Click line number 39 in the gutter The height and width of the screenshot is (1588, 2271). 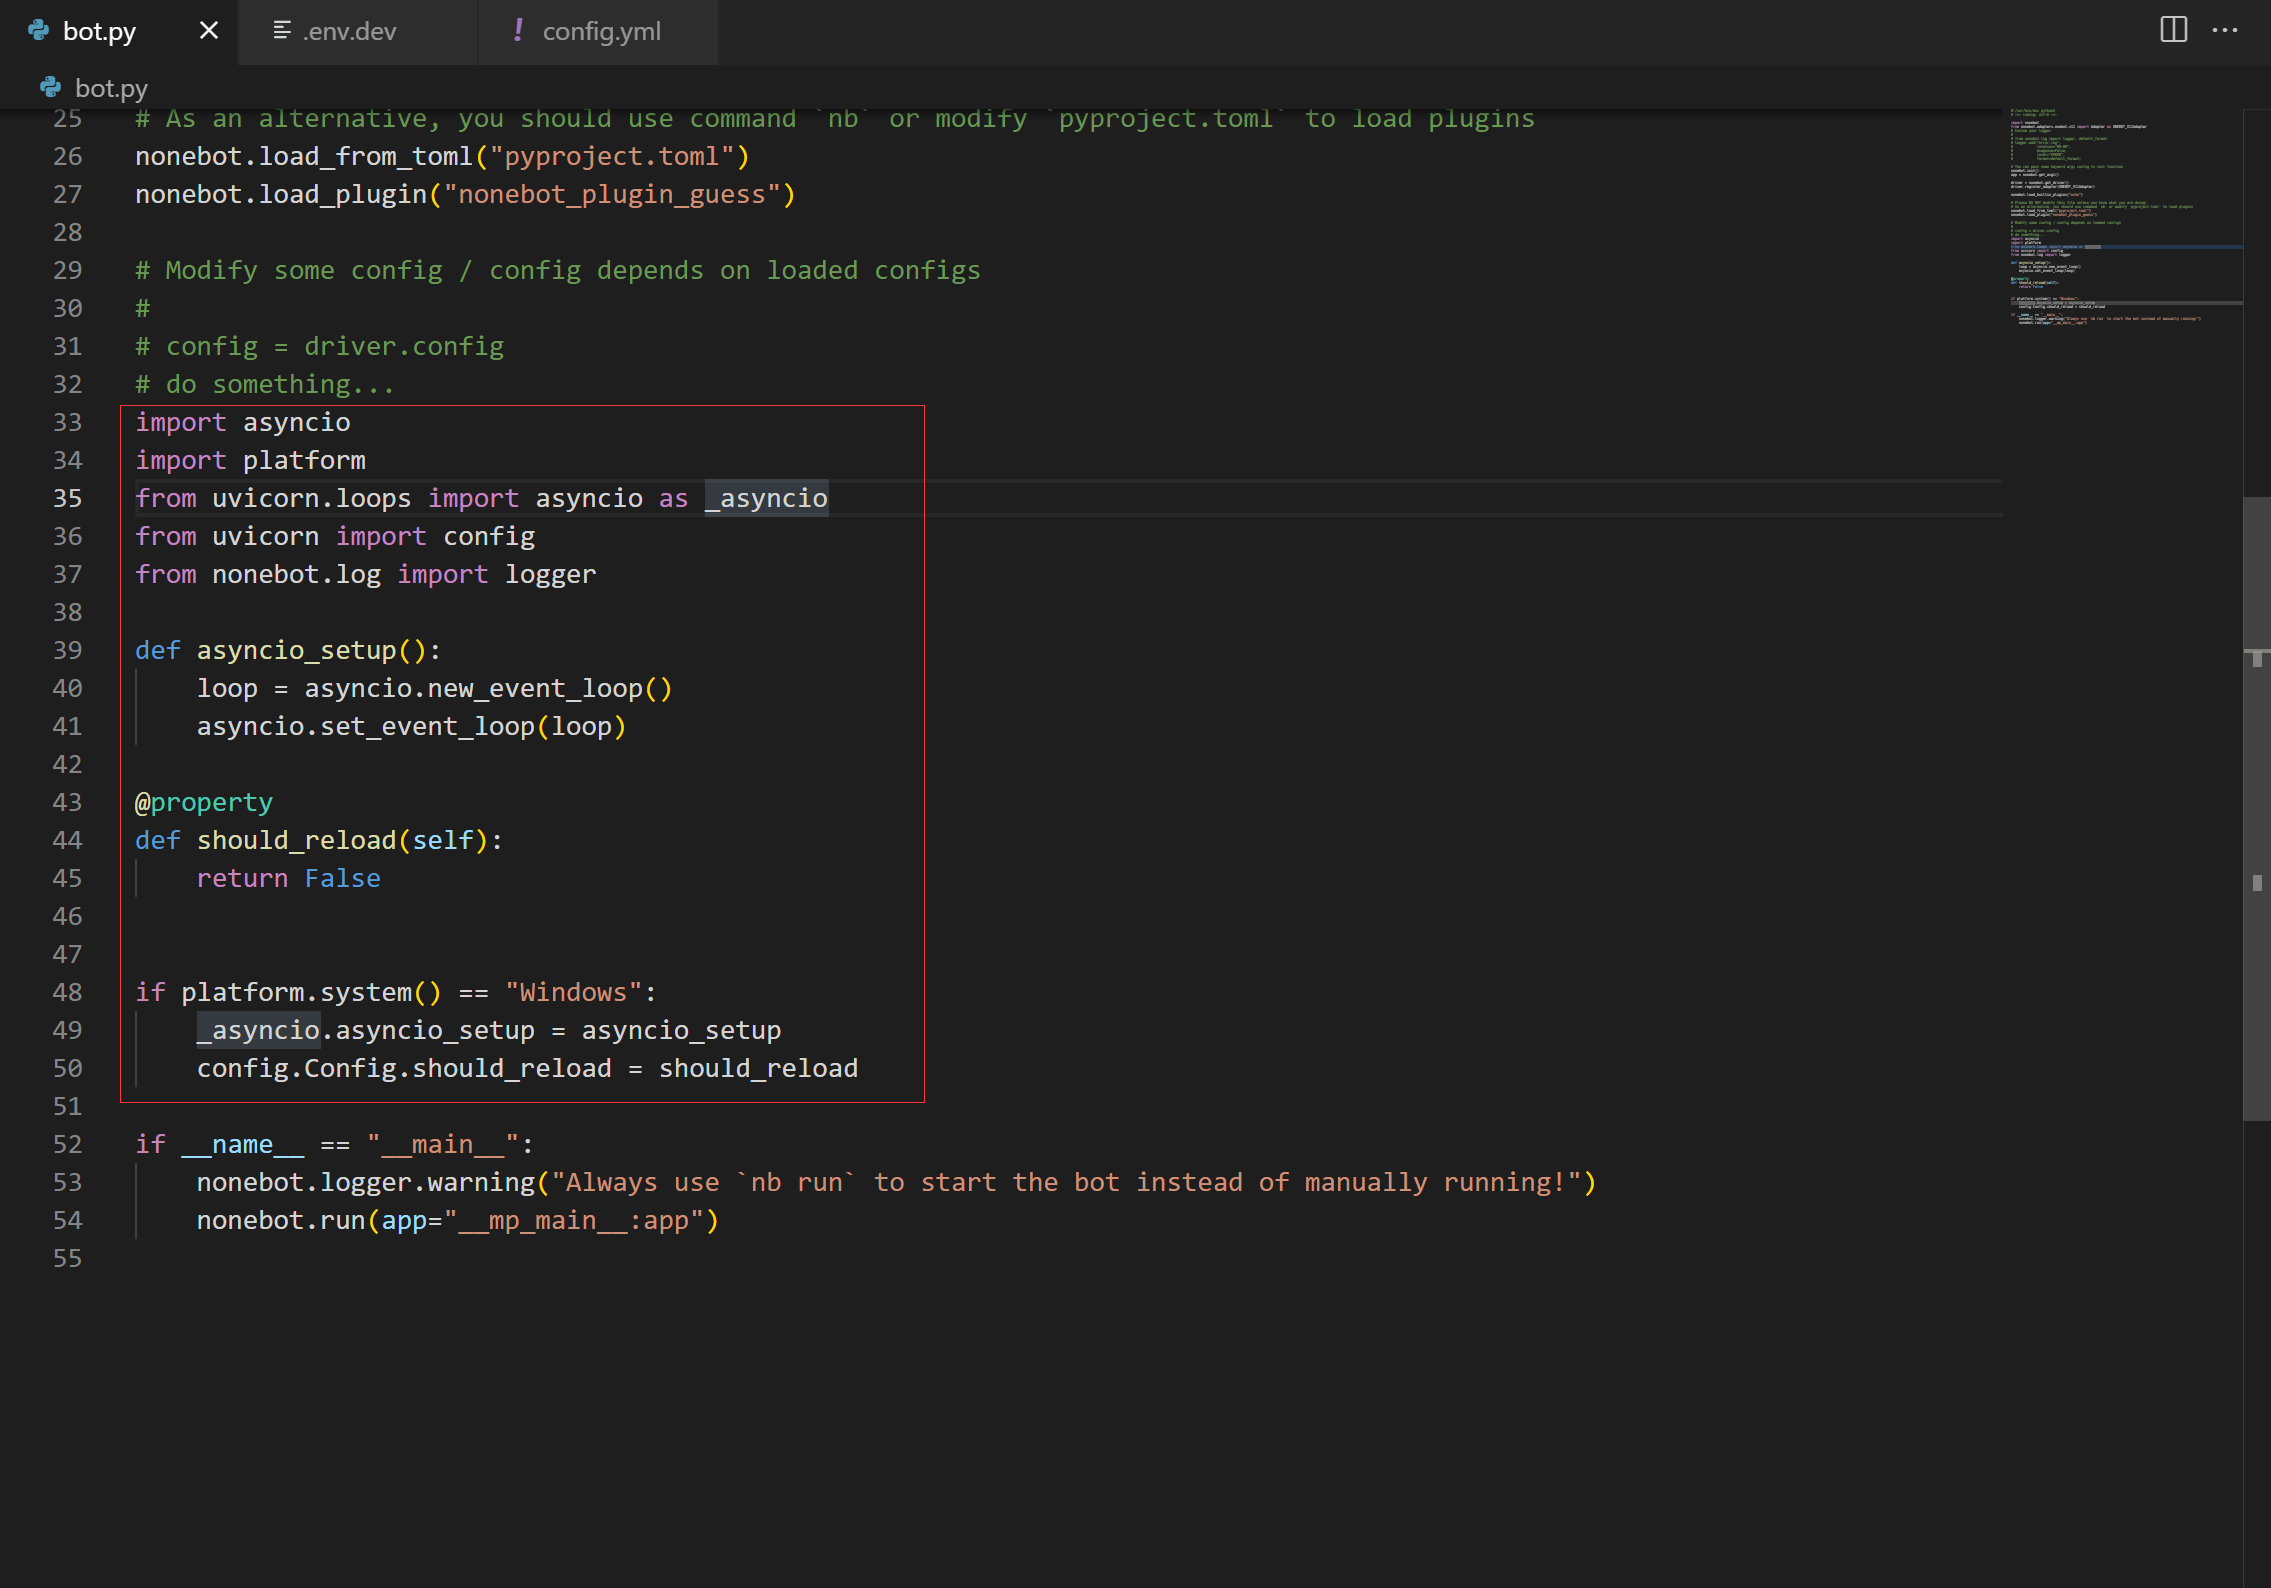[x=68, y=650]
